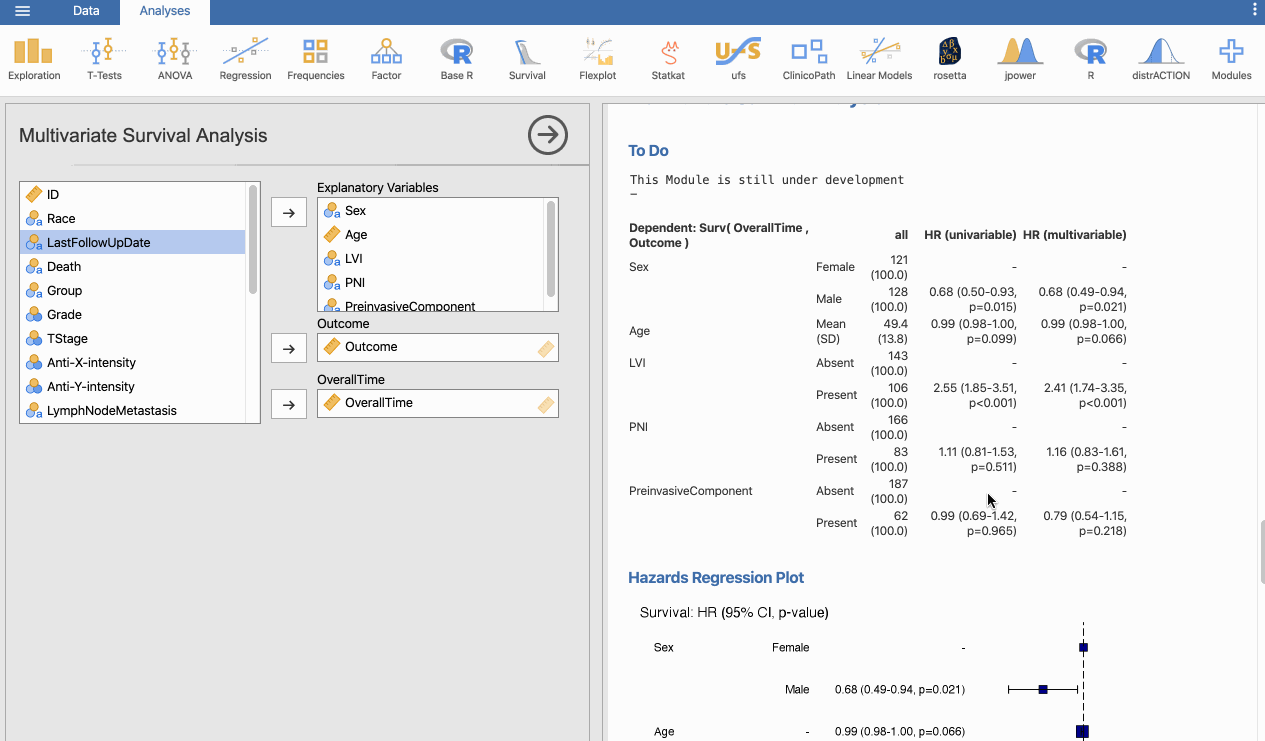Select the To Do results heading

648,151
